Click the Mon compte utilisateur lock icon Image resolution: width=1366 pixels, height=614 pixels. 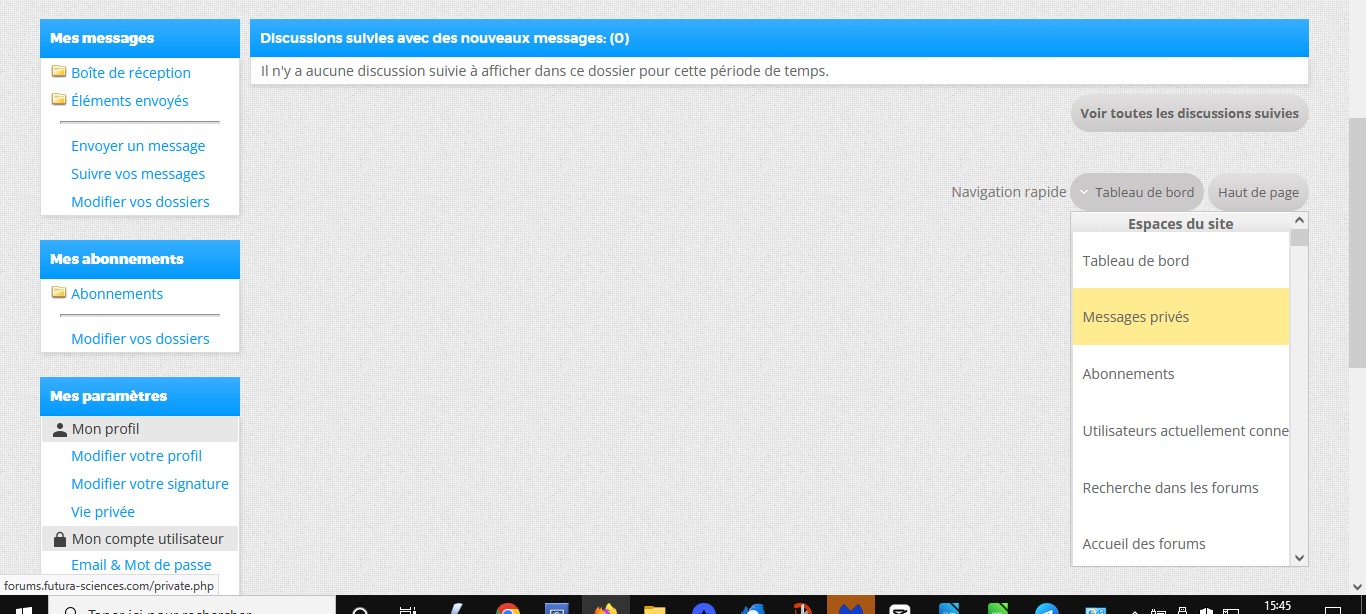[59, 539]
